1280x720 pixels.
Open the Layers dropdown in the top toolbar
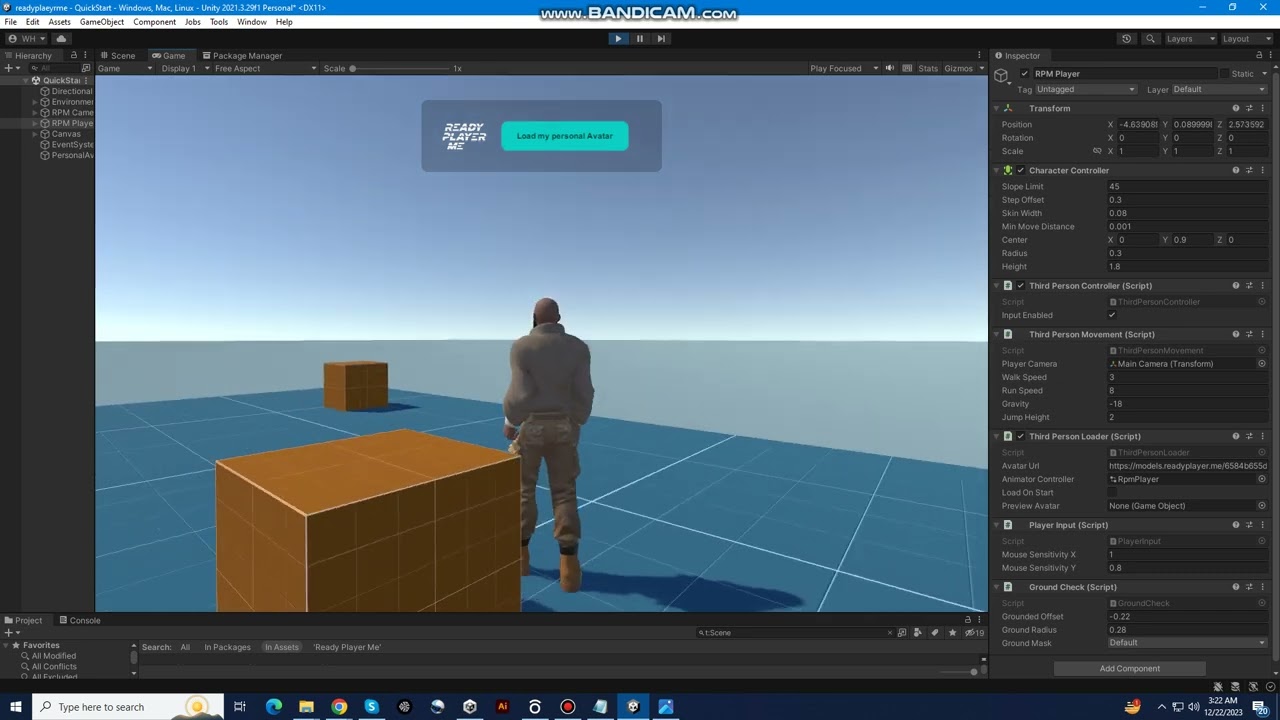pos(1190,38)
